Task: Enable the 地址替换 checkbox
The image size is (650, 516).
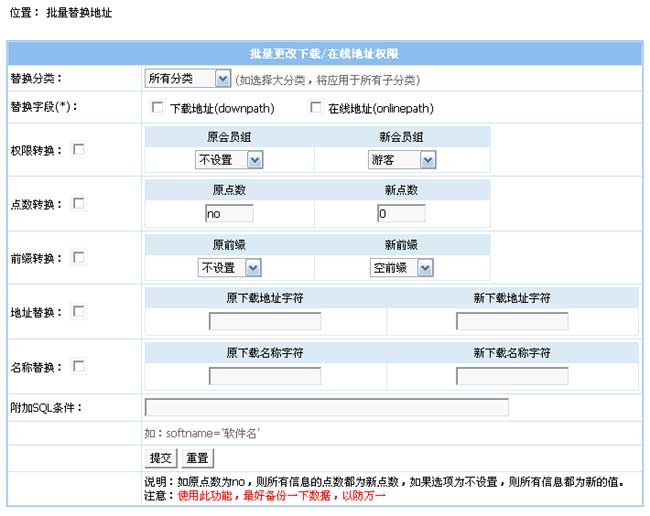Action: (79, 312)
